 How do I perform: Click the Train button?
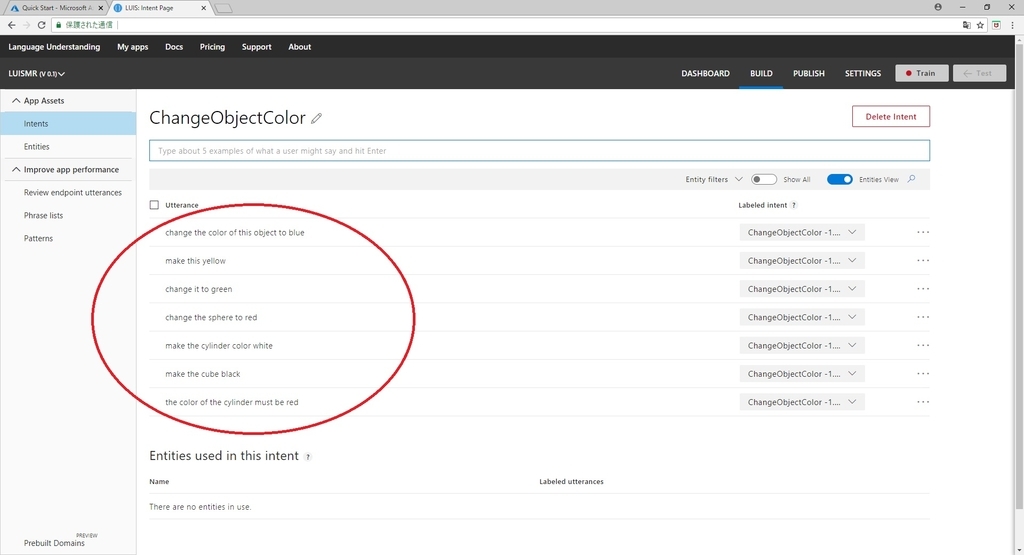(x=921, y=73)
